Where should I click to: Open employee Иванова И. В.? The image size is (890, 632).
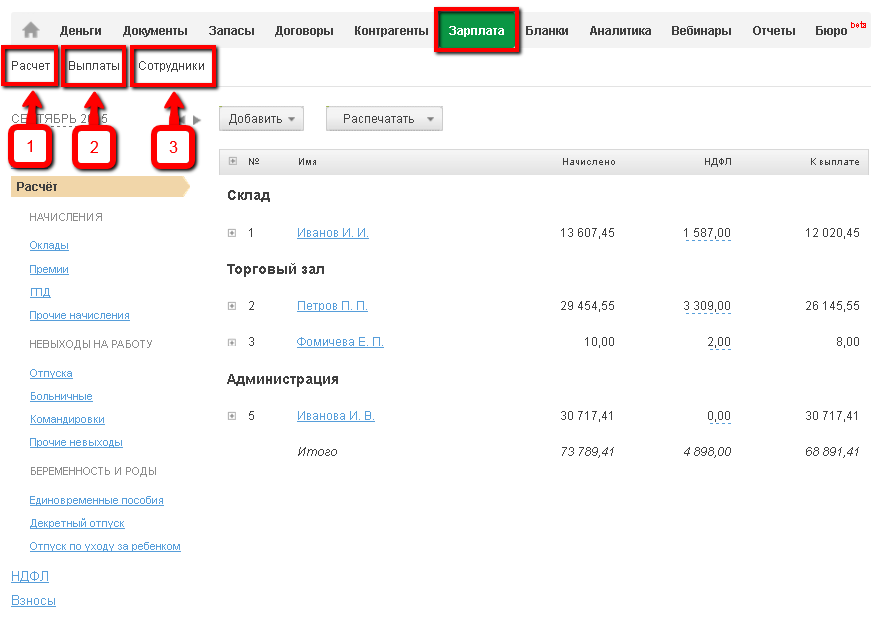pos(335,416)
